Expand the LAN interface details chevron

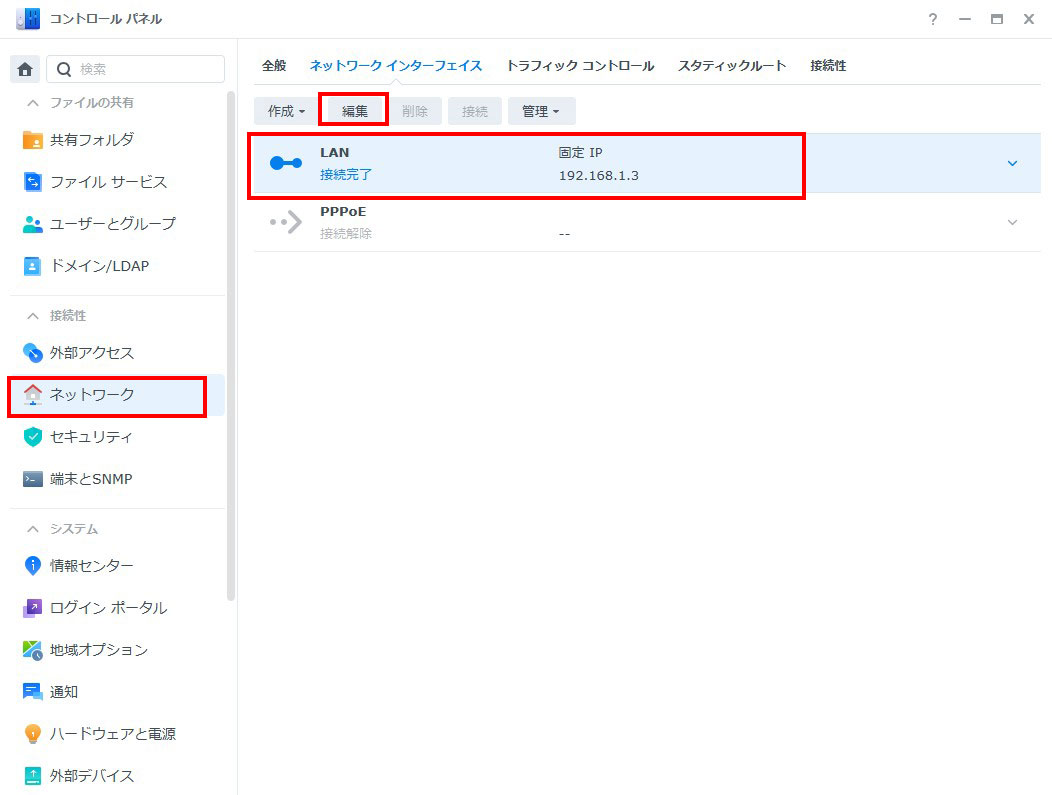[x=1012, y=163]
